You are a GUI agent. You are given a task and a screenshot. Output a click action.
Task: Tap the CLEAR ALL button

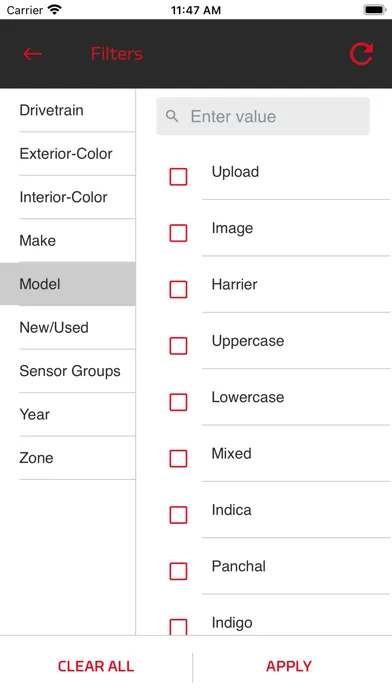click(96, 666)
